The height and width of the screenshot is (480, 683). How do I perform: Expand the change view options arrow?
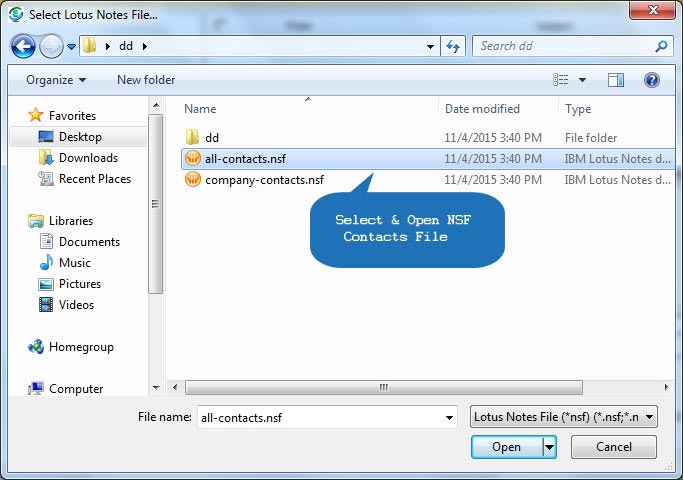tap(582, 80)
